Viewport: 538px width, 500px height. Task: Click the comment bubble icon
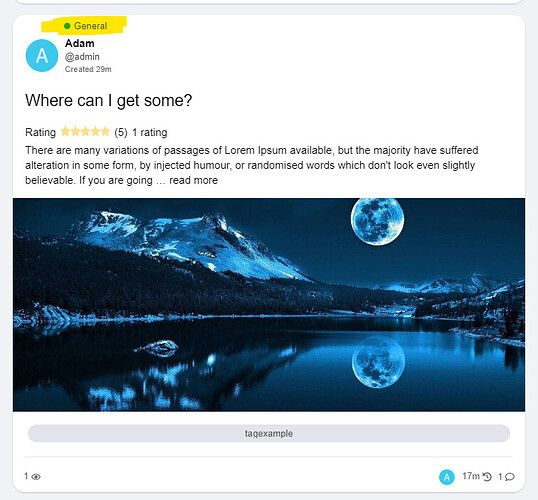click(510, 477)
